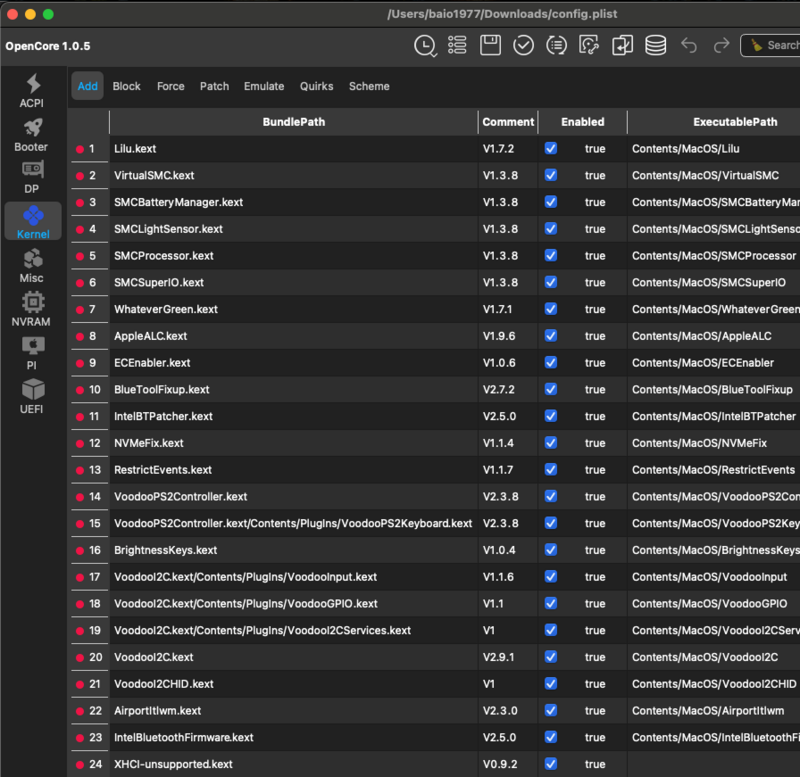This screenshot has height=777, width=800.
Task: Open the database toolbar icon
Action: point(655,45)
